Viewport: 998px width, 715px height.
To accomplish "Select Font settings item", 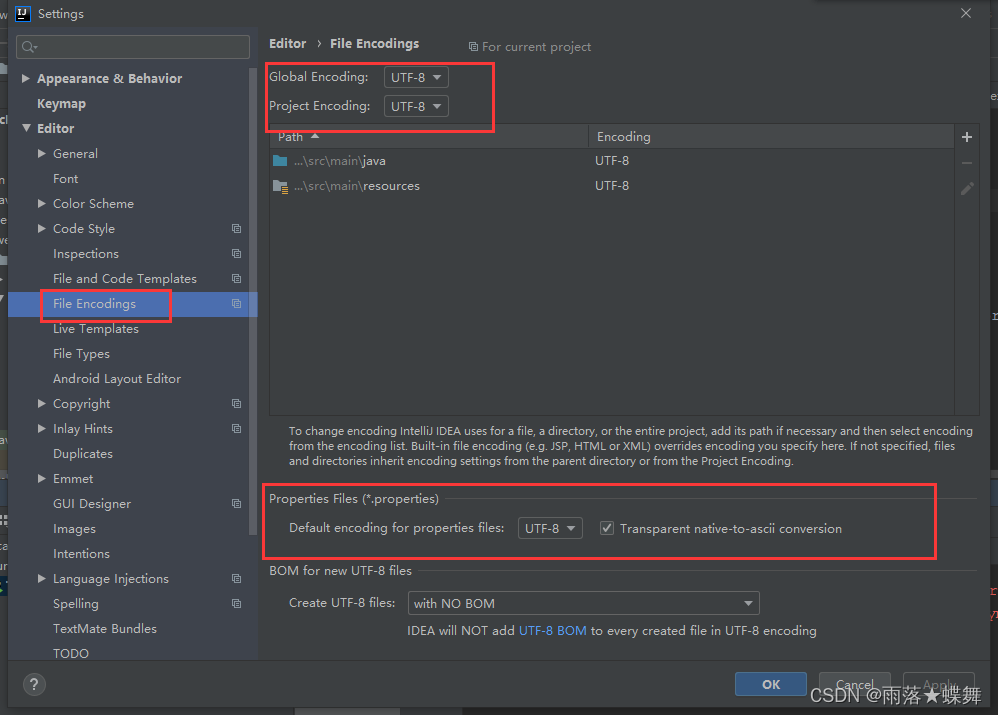I will pos(66,179).
